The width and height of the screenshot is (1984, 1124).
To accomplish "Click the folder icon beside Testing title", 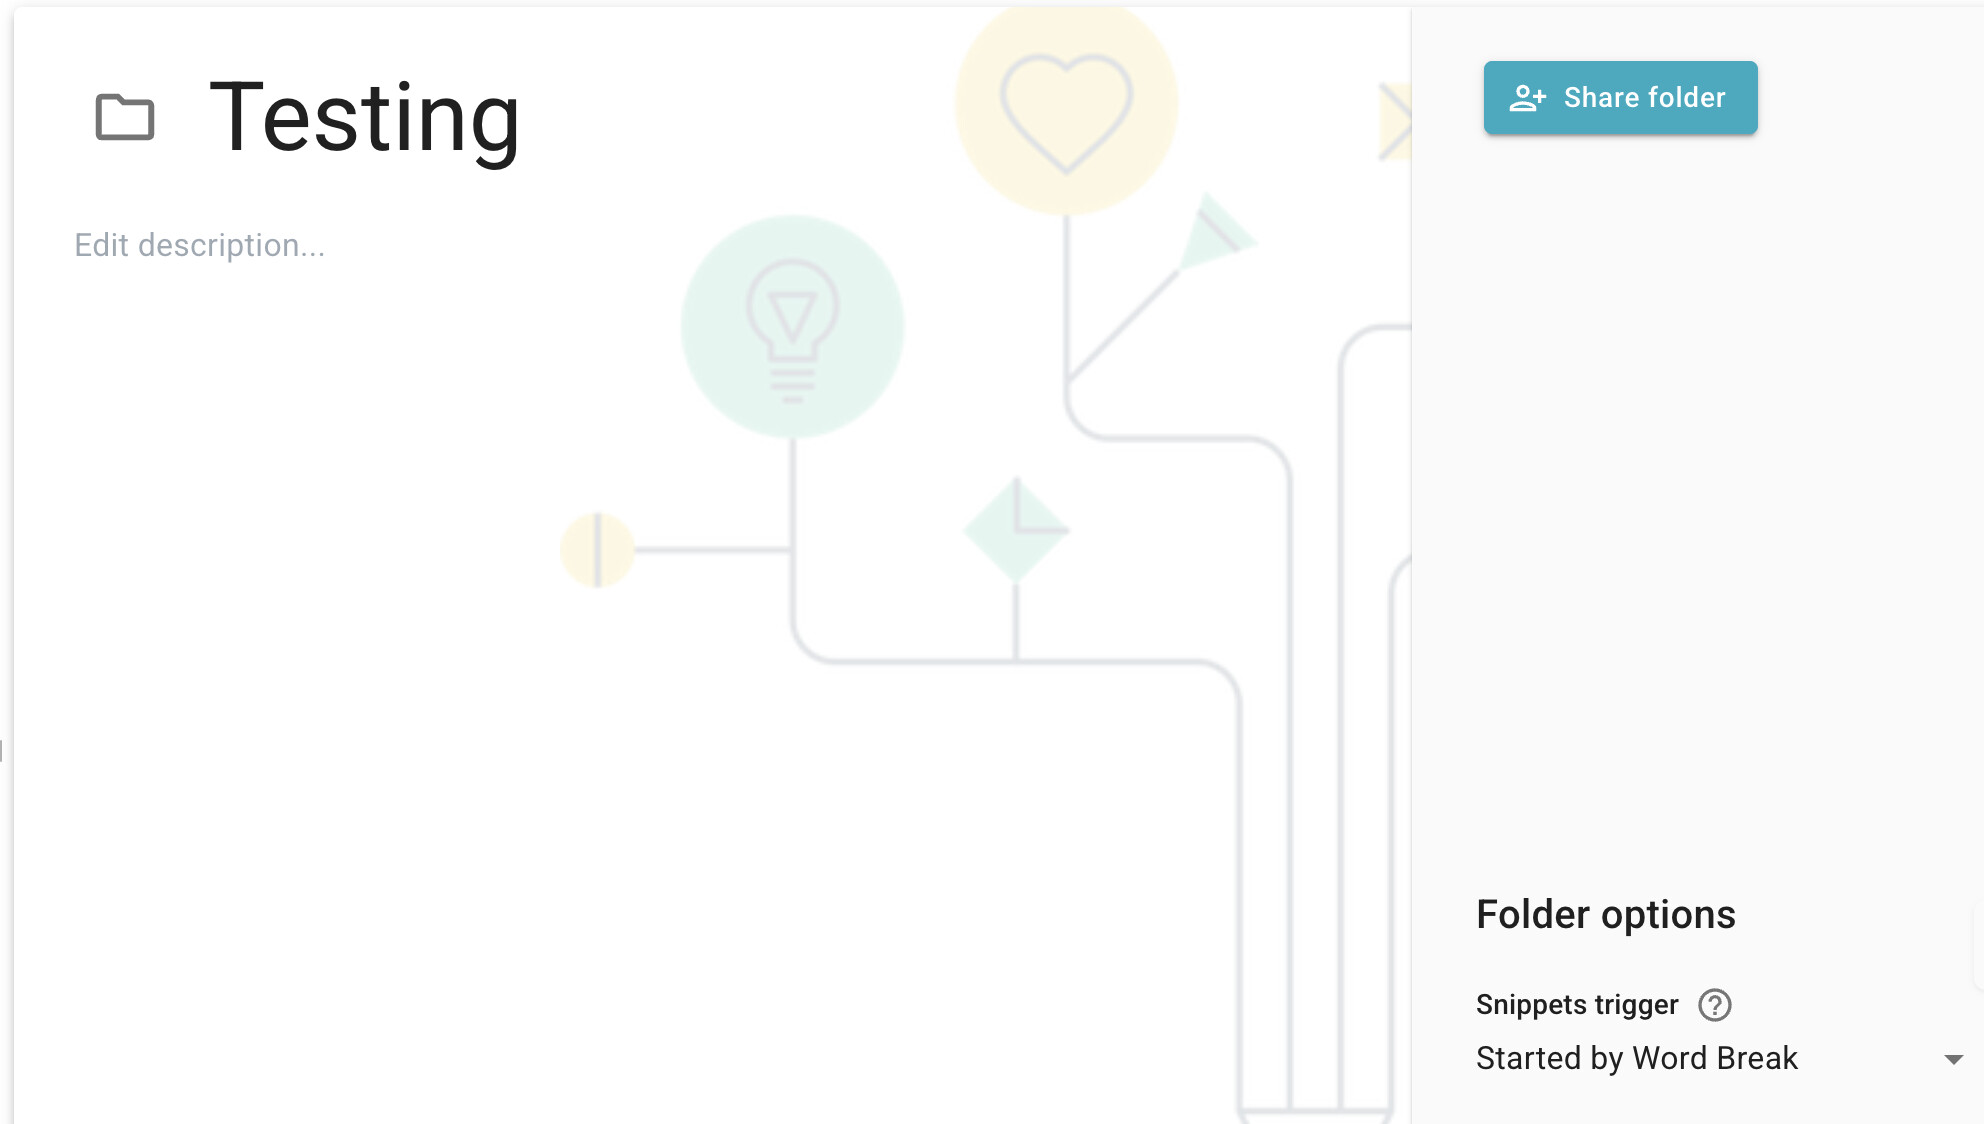I will pyautogui.click(x=124, y=117).
